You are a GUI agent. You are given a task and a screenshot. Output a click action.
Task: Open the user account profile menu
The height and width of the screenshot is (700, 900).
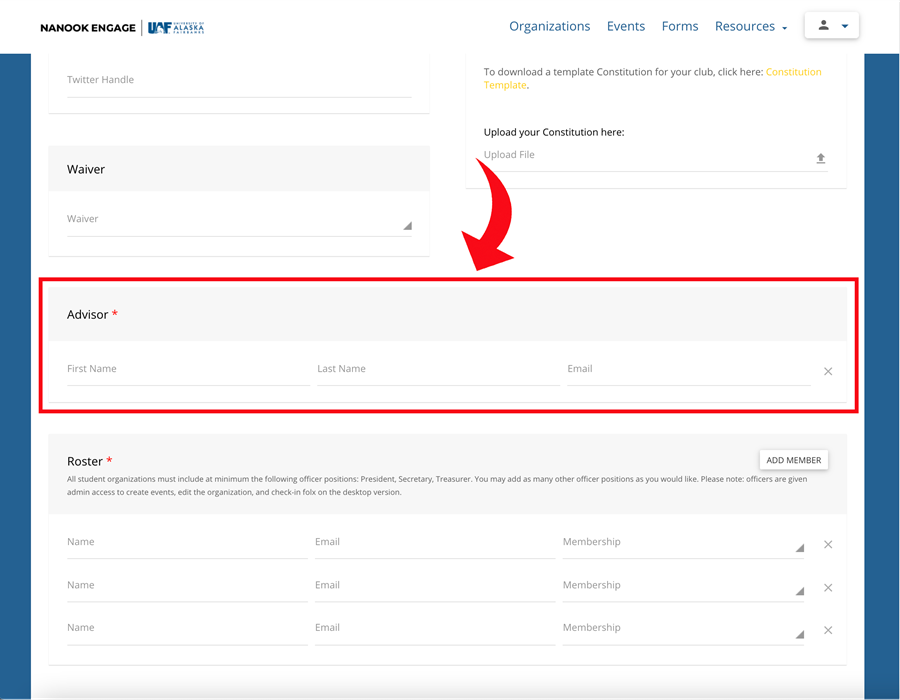831,26
